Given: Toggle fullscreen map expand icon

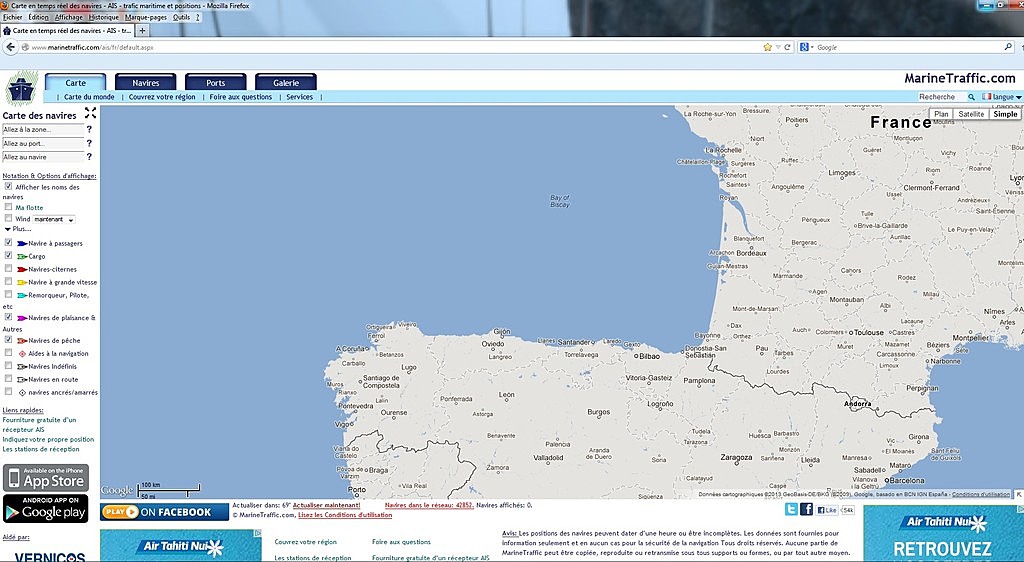Looking at the screenshot, I should 90,113.
